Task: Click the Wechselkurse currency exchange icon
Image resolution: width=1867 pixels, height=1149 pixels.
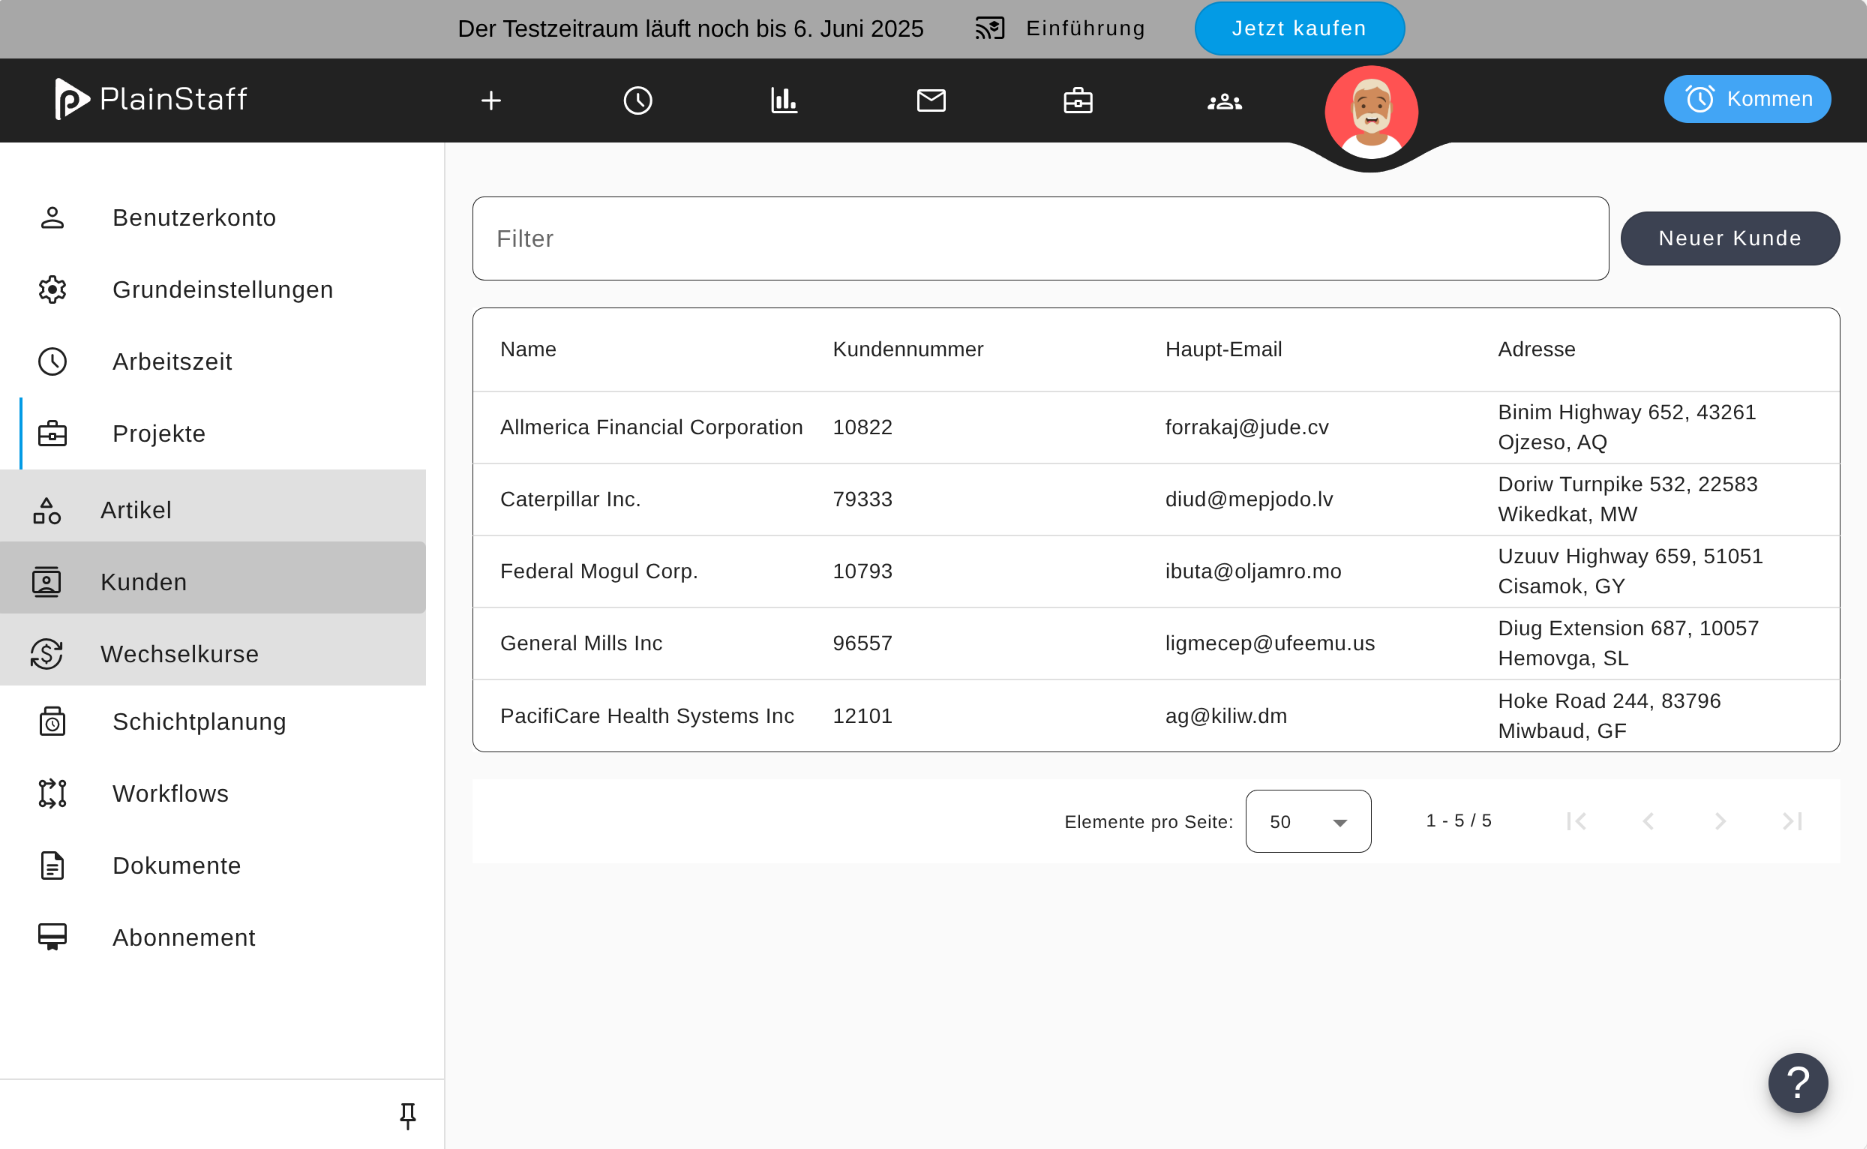Action: 47,654
